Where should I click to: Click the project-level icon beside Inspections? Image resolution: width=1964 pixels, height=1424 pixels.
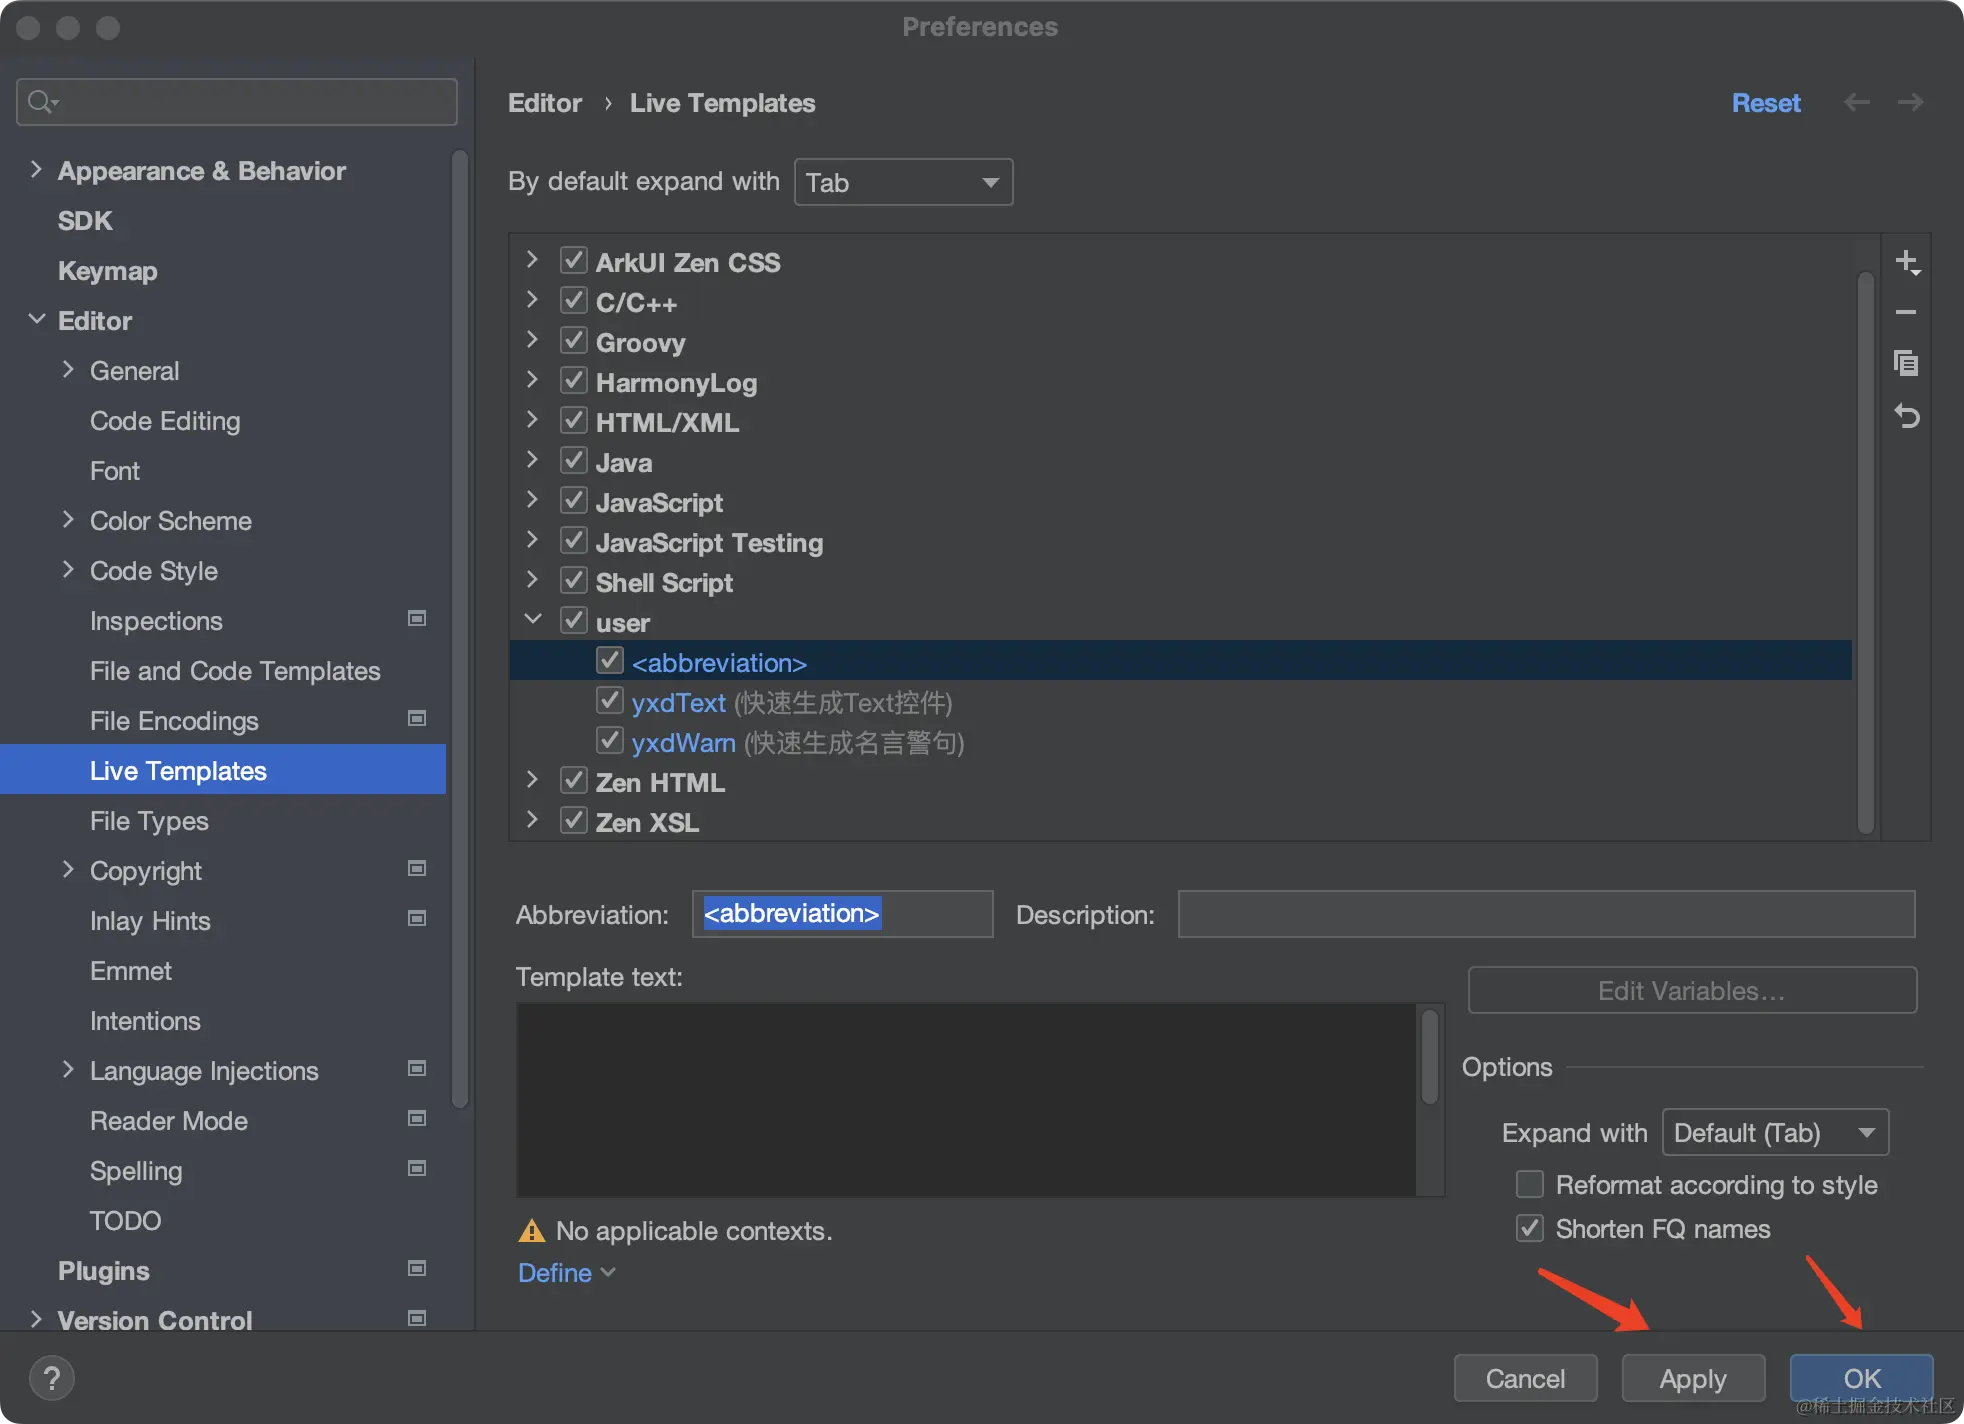point(417,619)
